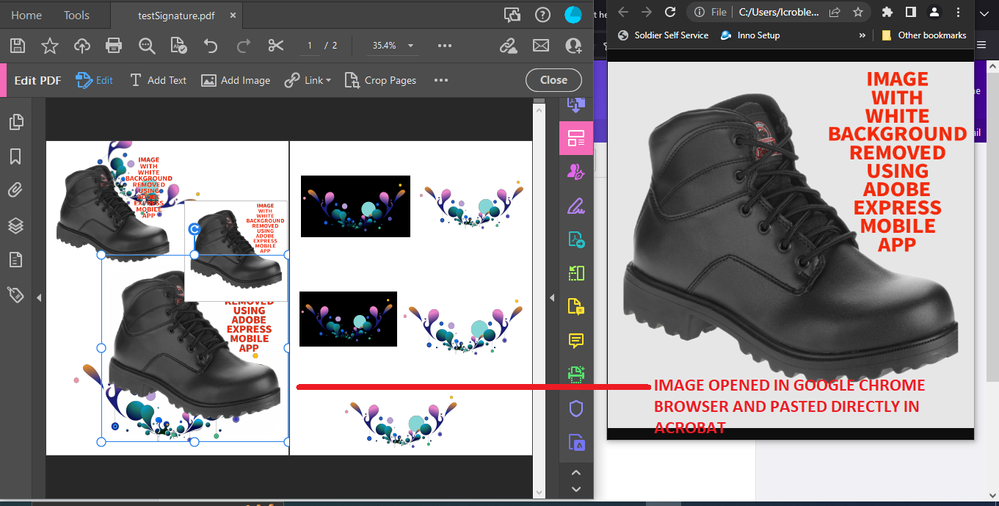Go back in Chrome
The height and width of the screenshot is (506, 999).
[x=623, y=12]
